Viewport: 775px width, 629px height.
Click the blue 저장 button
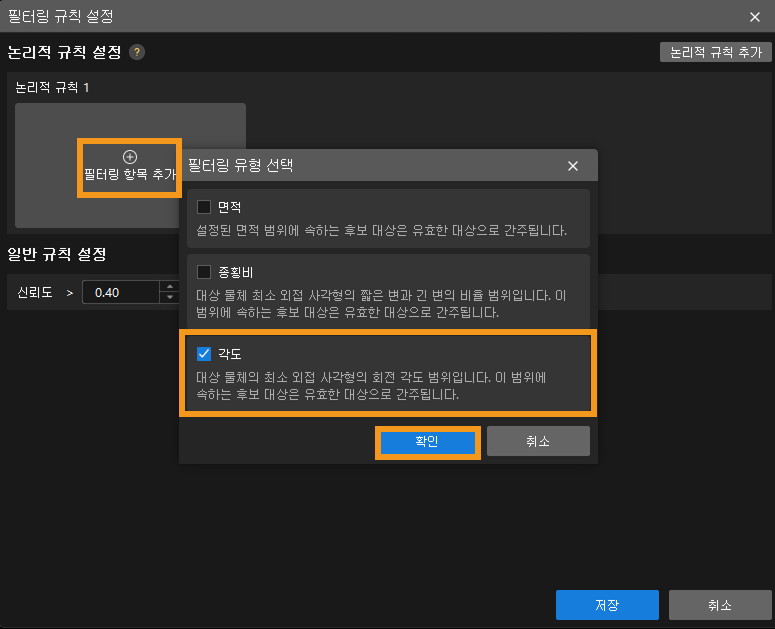click(607, 605)
